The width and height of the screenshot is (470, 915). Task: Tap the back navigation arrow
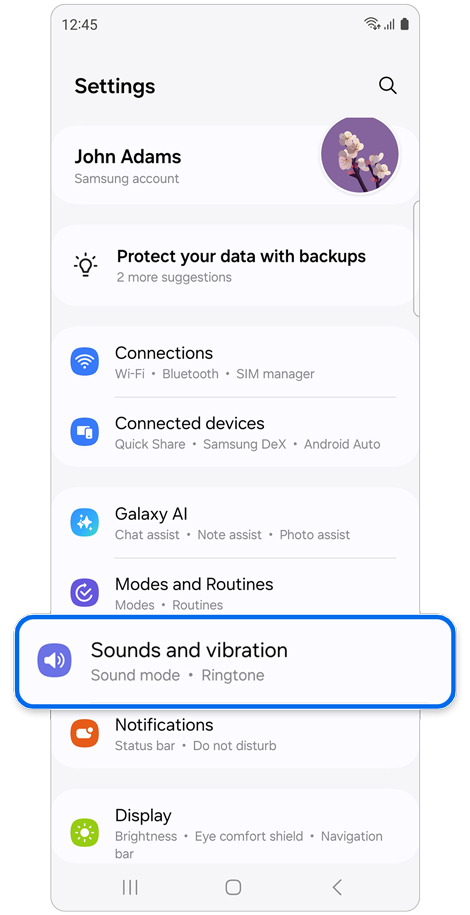click(336, 888)
